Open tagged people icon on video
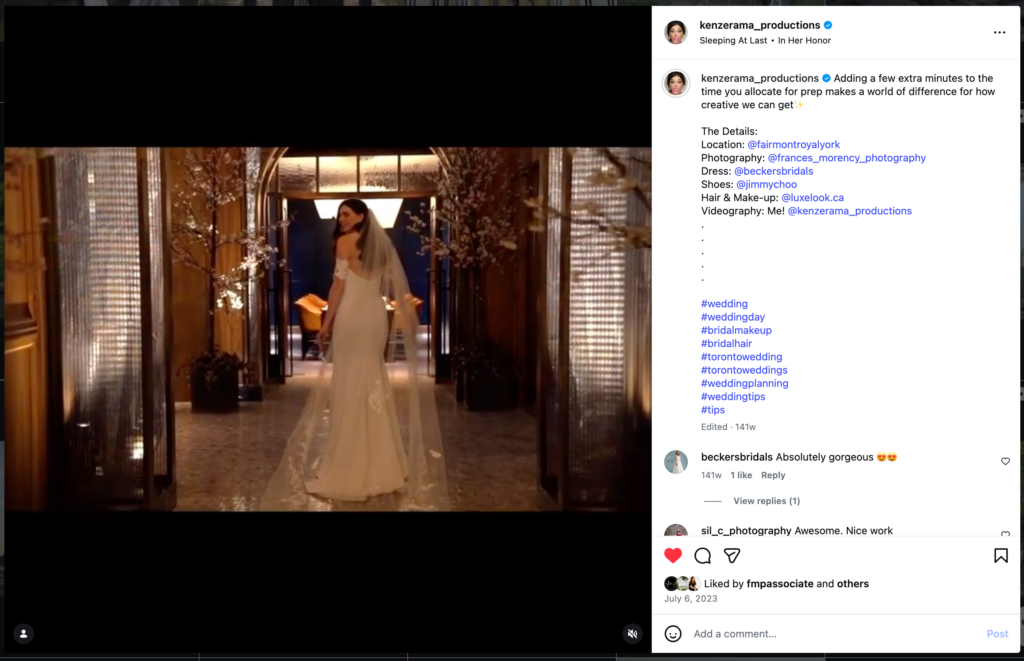 (23, 633)
